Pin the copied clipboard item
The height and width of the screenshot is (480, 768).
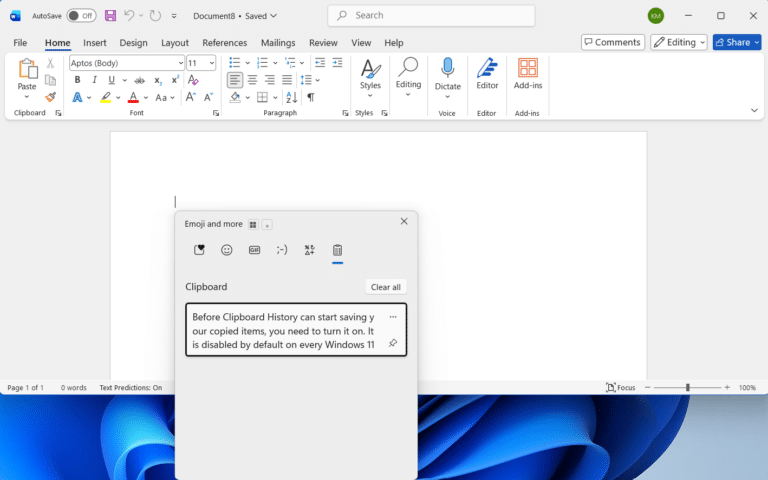coord(393,343)
